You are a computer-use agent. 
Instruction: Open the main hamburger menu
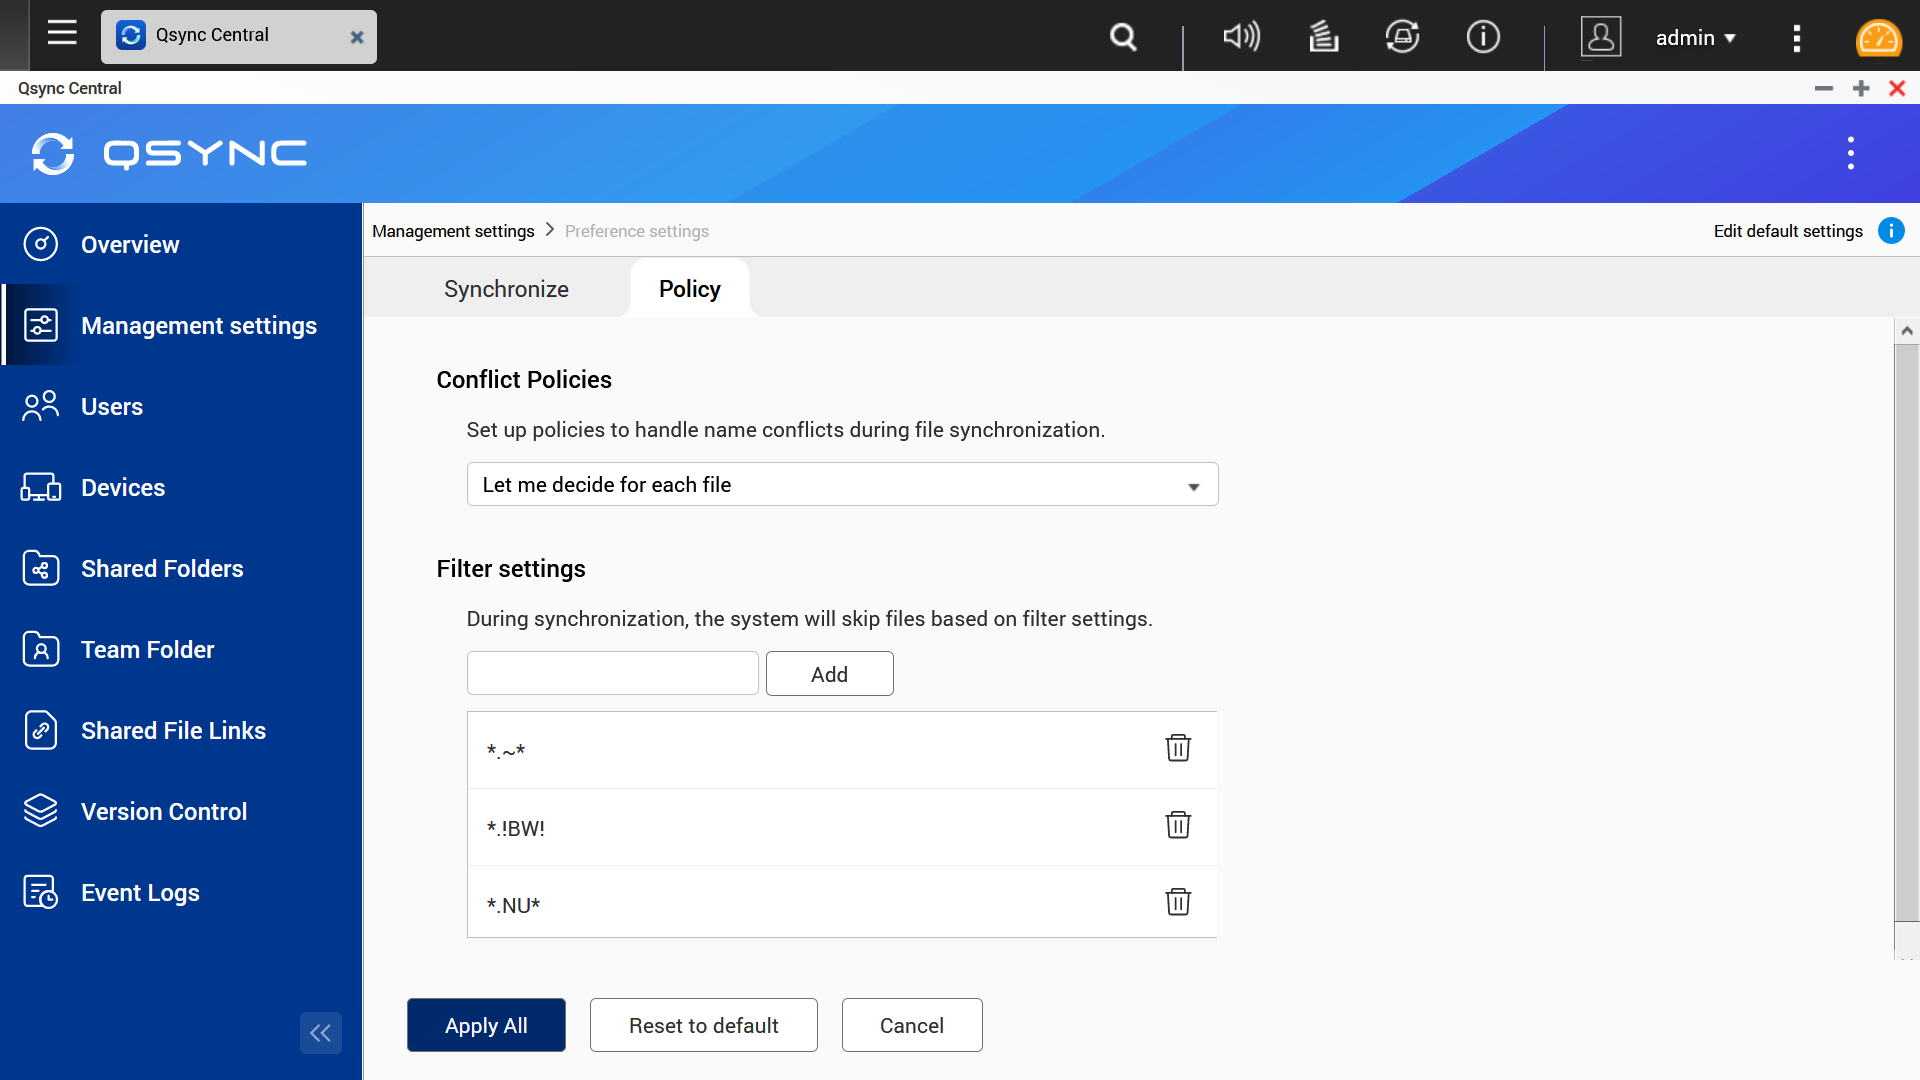(x=62, y=33)
